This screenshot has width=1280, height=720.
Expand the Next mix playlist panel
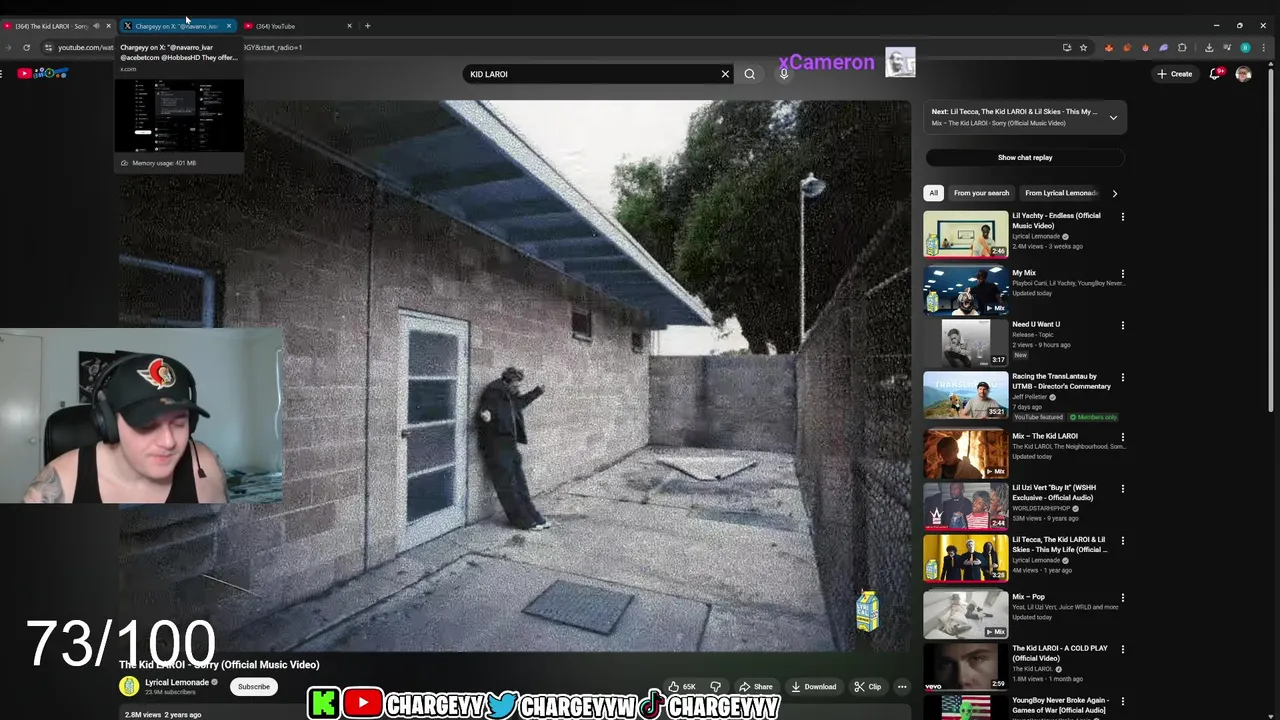tap(1113, 117)
